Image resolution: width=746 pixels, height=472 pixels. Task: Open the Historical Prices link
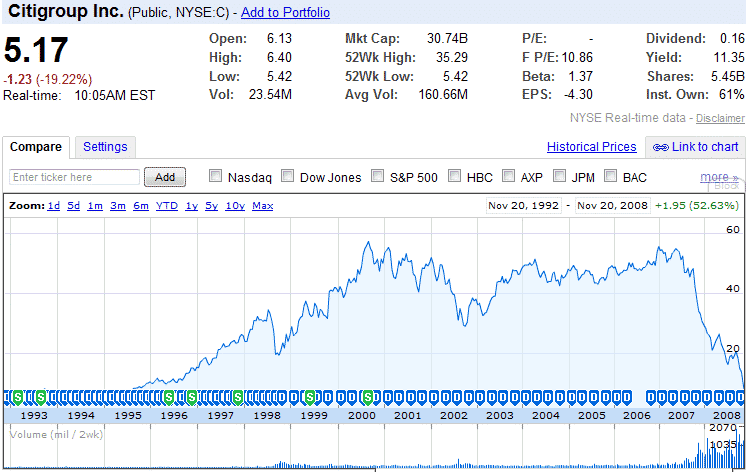[x=591, y=147]
